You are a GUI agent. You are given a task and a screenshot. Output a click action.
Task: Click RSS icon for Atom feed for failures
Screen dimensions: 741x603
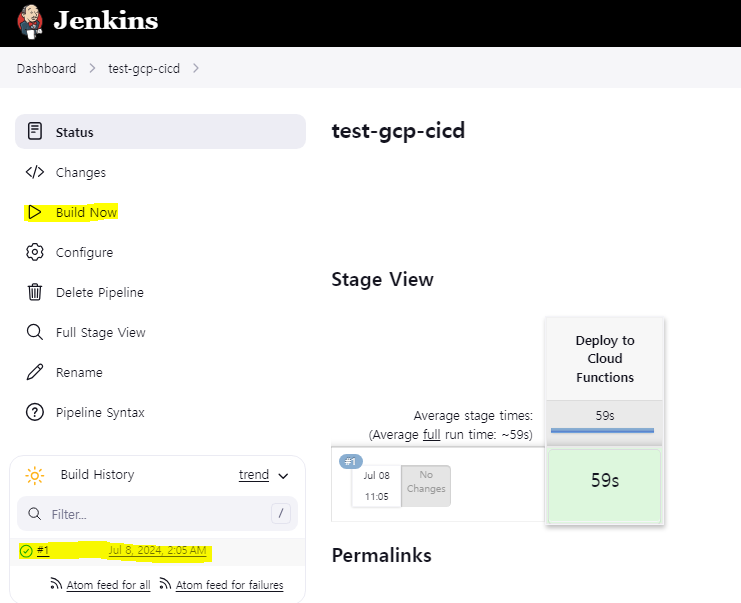(165, 584)
